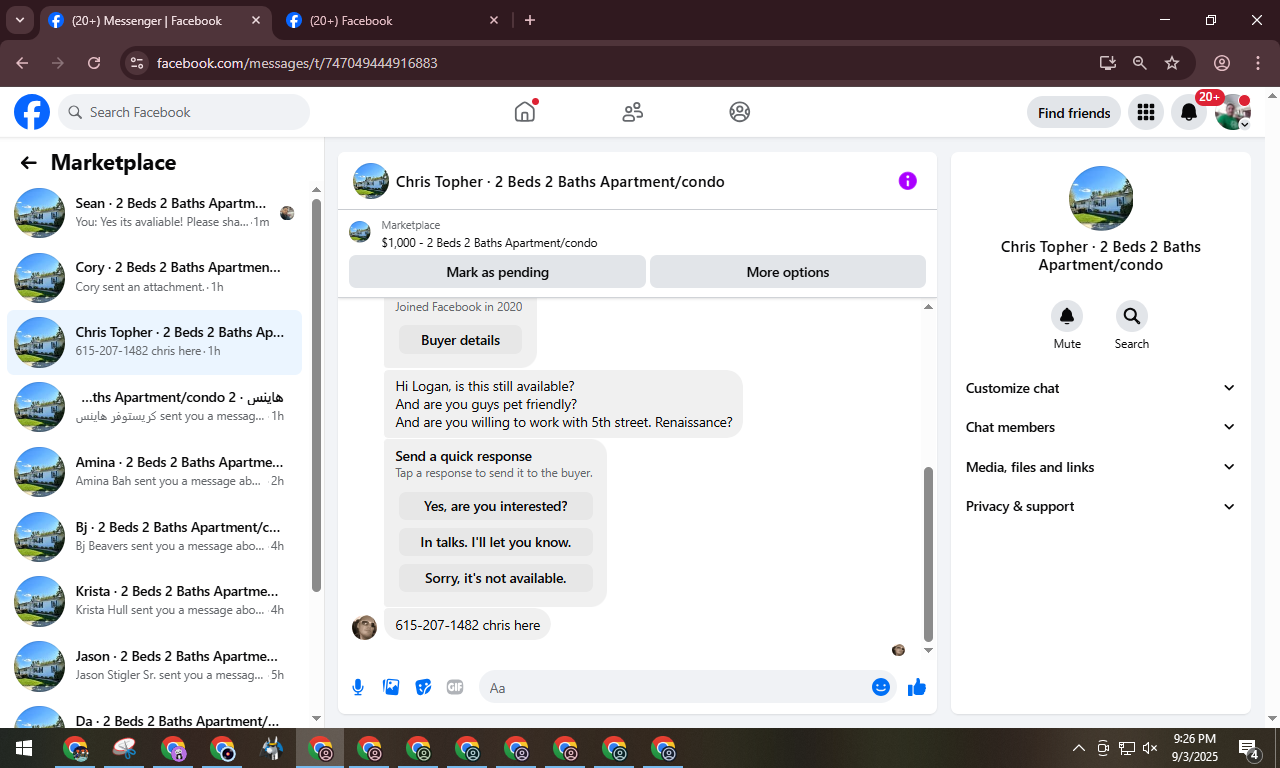The image size is (1280, 768).
Task: Bookmark this page with the star icon
Action: [1172, 63]
